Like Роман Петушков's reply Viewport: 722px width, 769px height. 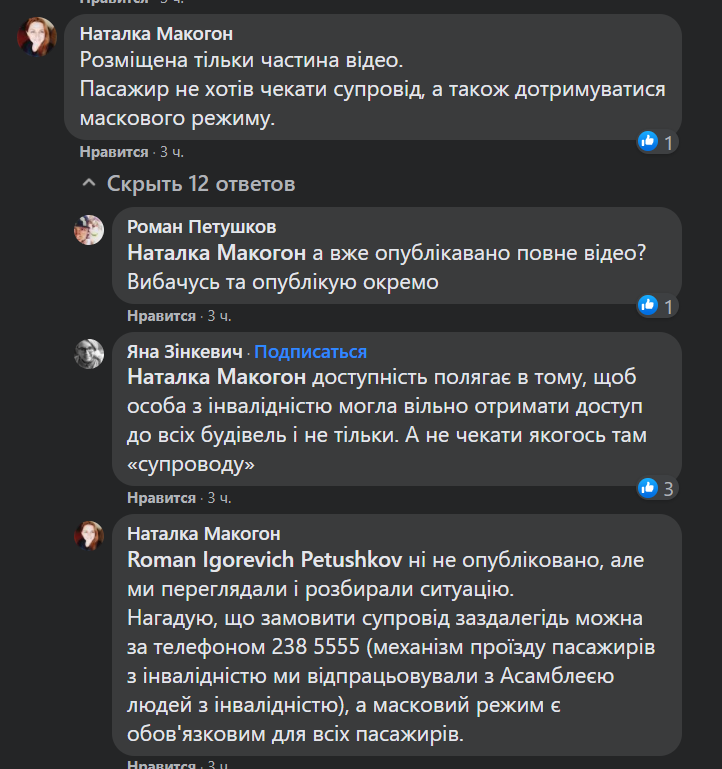point(161,316)
